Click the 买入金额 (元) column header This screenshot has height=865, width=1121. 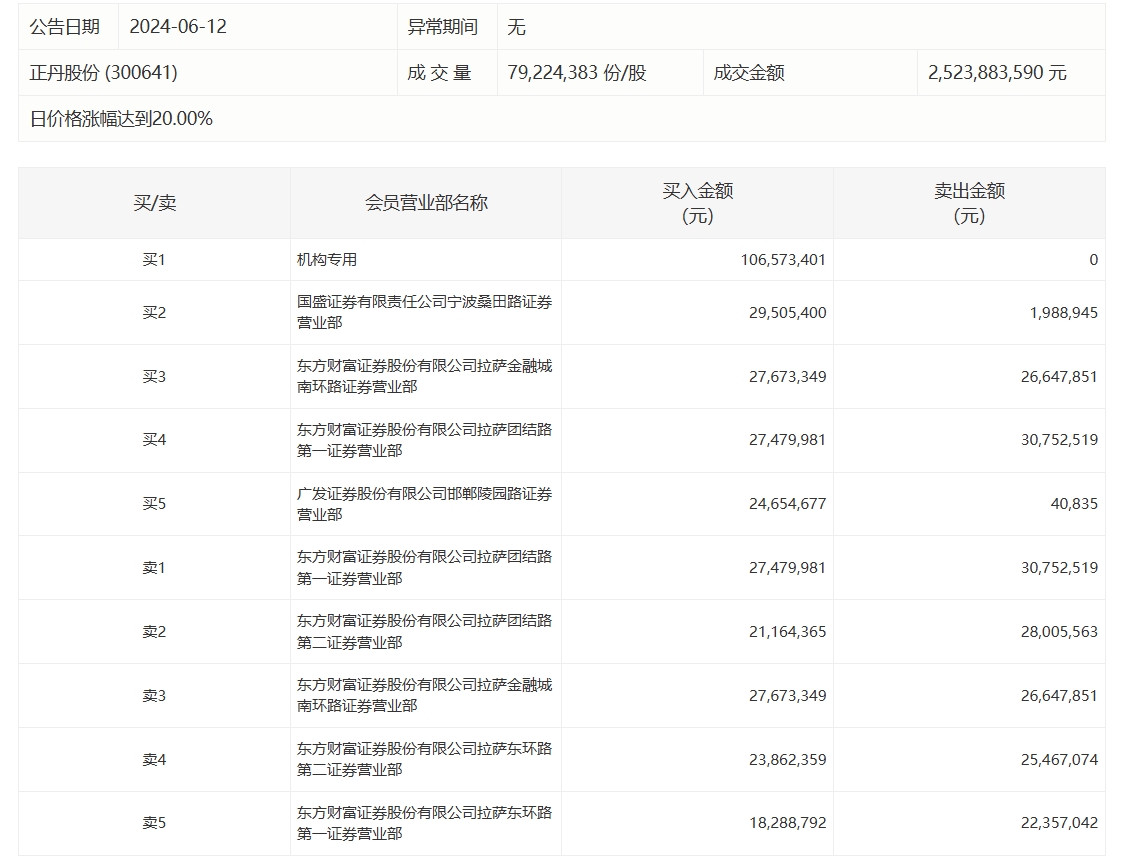coord(697,203)
